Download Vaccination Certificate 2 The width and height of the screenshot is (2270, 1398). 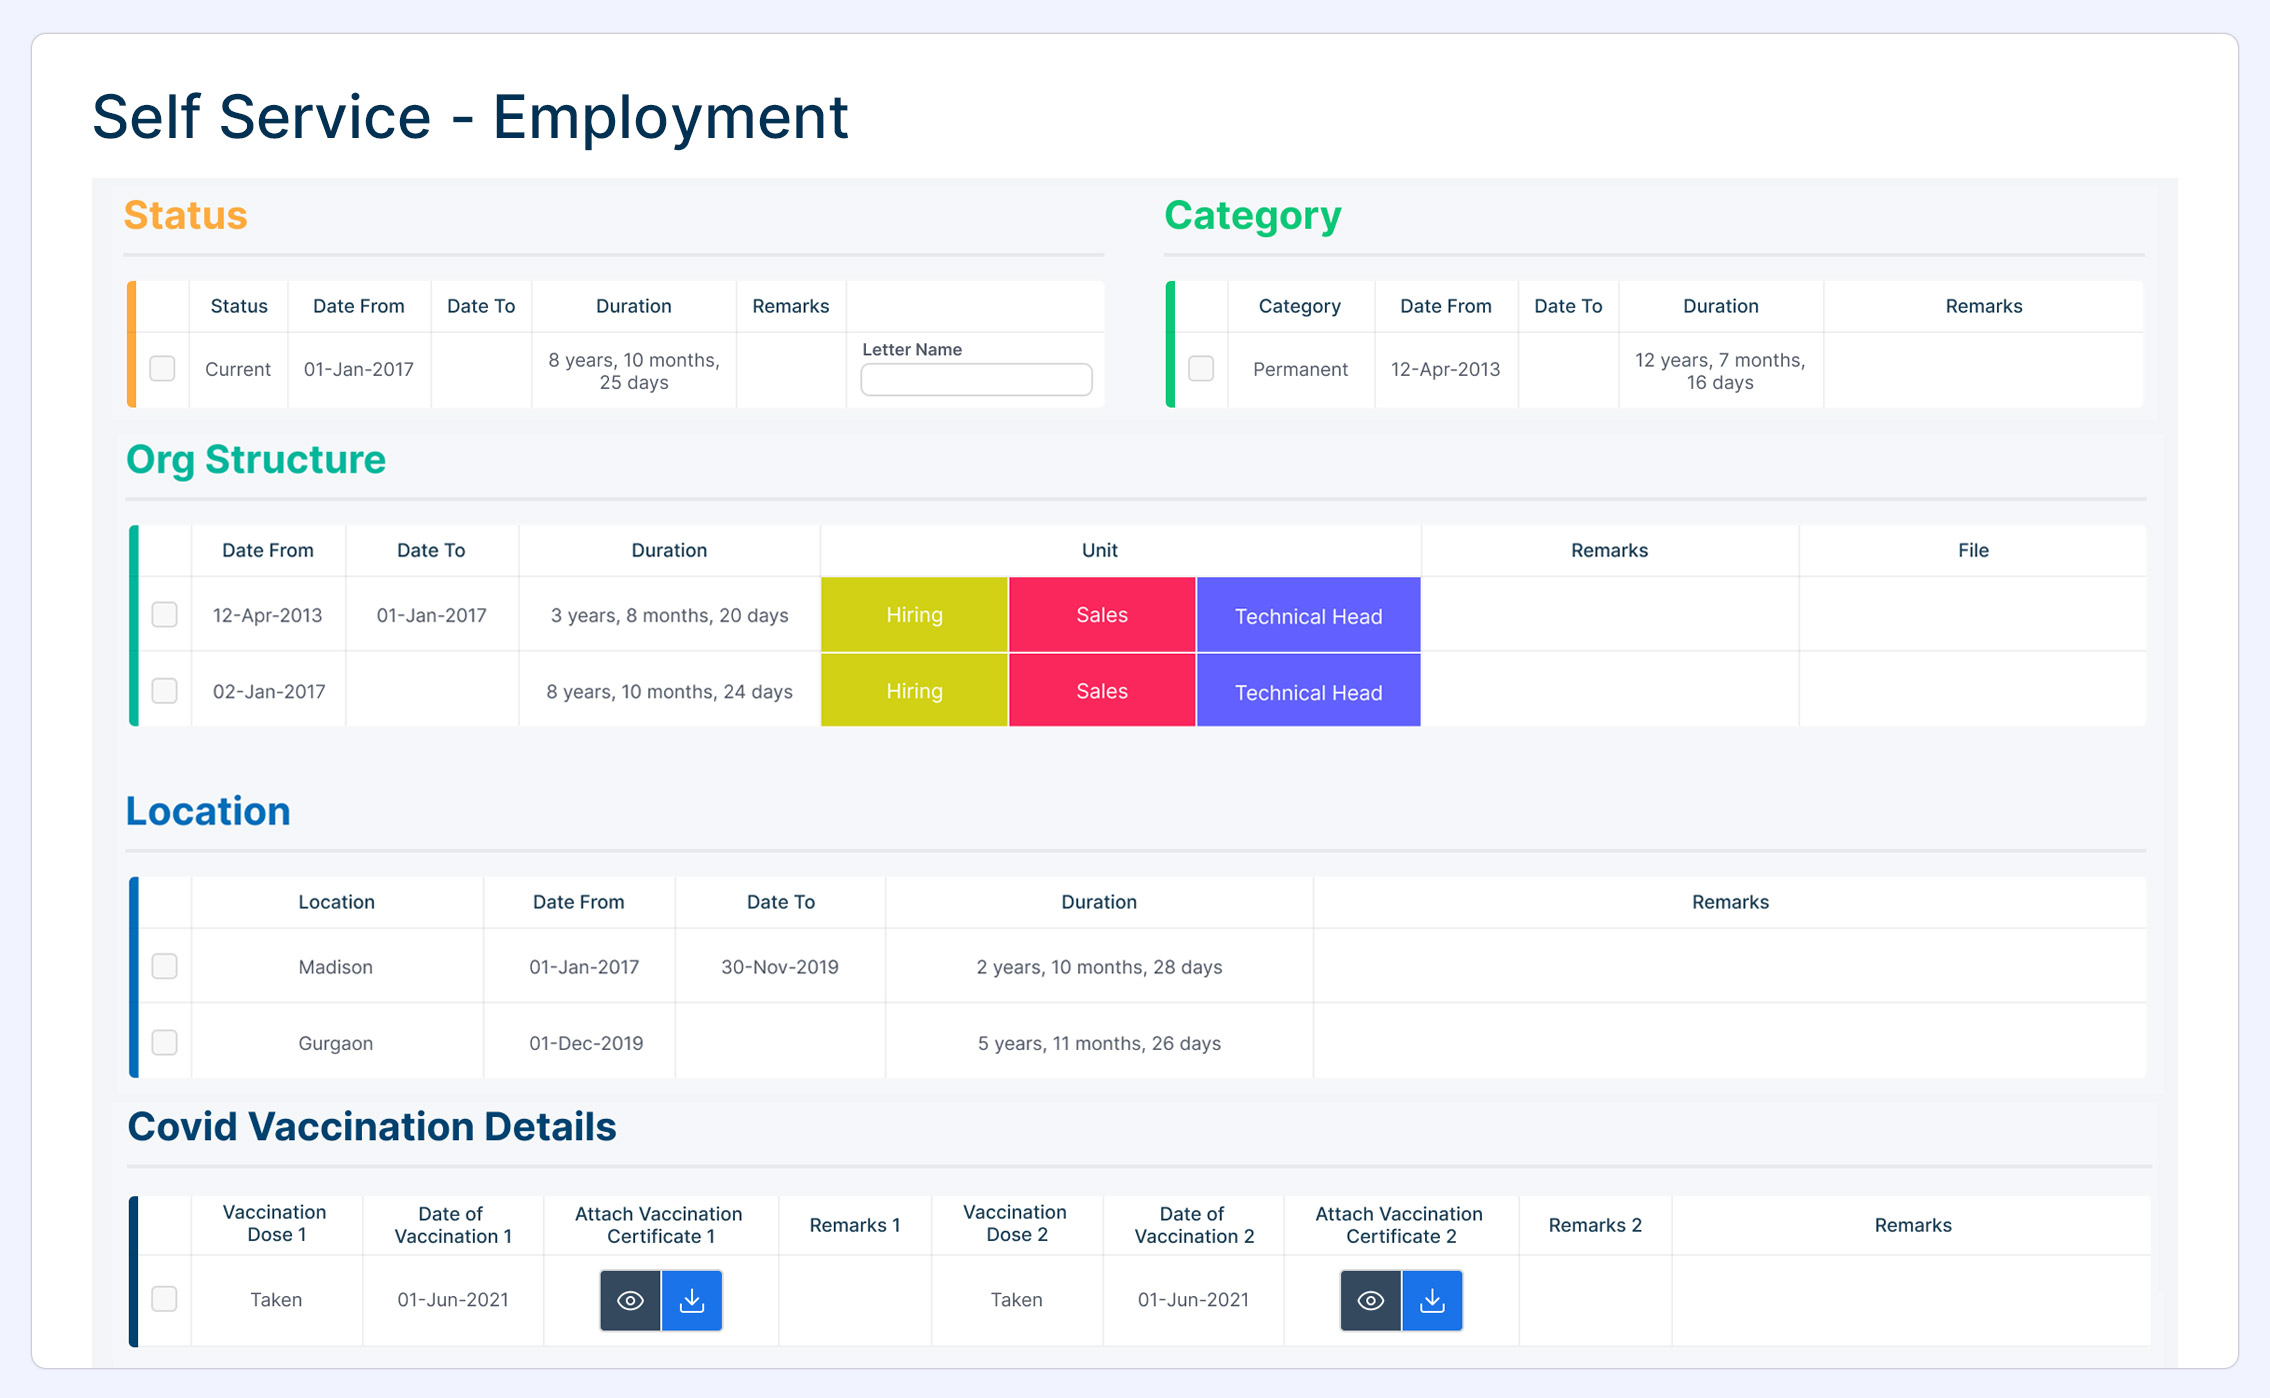[x=1432, y=1300]
